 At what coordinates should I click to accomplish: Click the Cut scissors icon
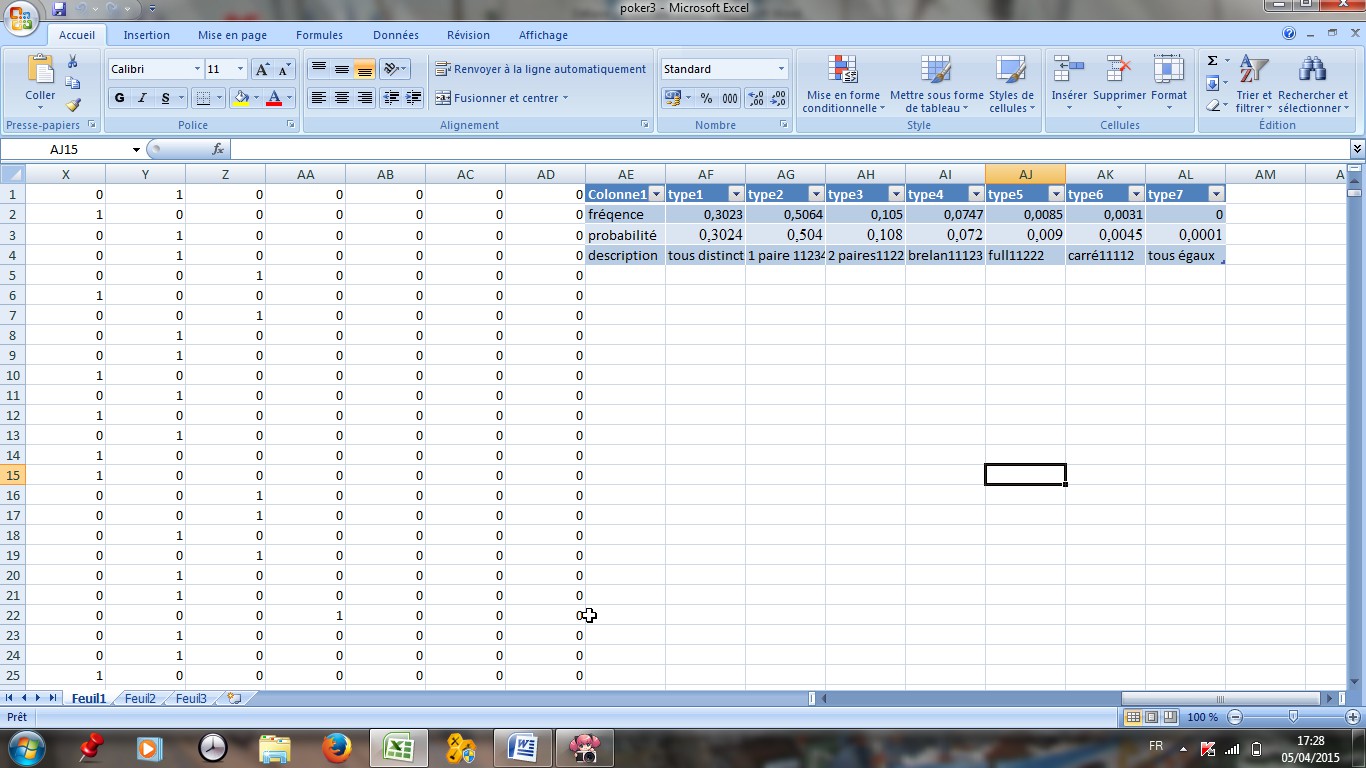73,62
